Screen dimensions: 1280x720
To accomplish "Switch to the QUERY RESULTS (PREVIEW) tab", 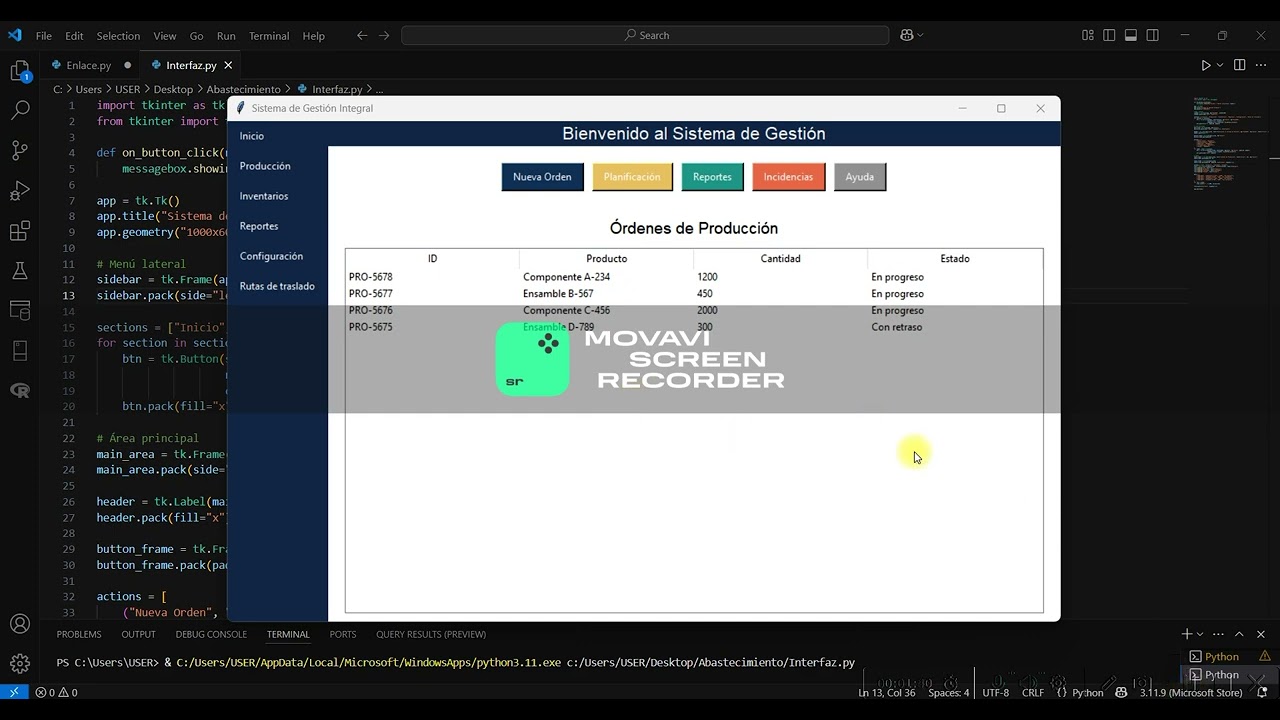I will (x=431, y=634).
